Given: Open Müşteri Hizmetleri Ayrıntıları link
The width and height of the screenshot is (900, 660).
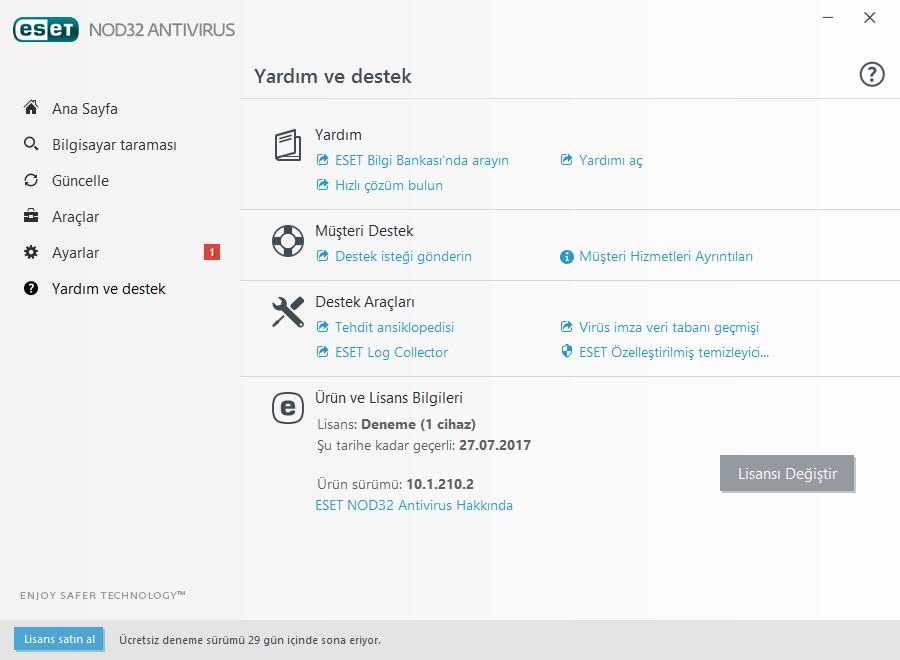Looking at the screenshot, I should click(666, 256).
